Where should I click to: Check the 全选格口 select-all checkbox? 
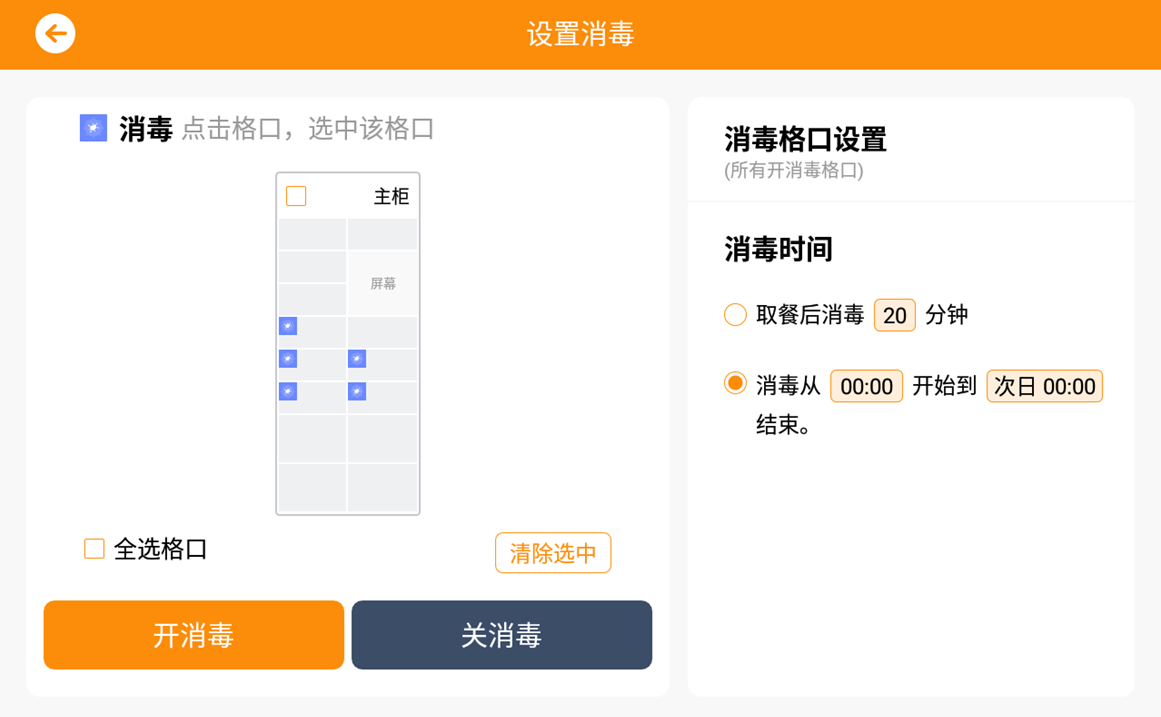[x=94, y=549]
